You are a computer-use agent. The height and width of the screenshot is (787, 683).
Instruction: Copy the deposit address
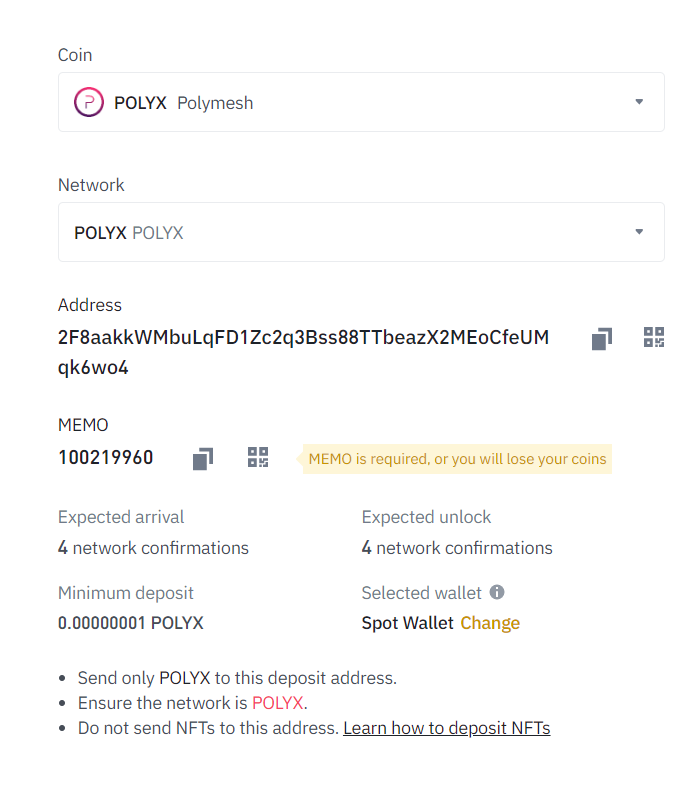coord(602,338)
